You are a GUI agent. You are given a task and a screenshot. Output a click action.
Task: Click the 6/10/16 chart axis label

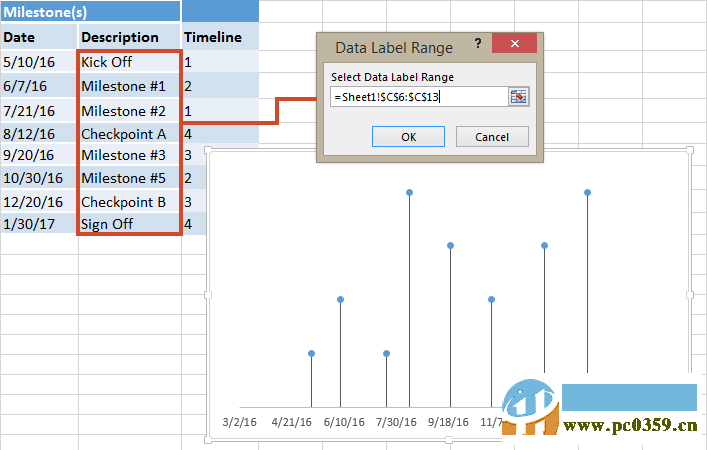[x=344, y=422]
